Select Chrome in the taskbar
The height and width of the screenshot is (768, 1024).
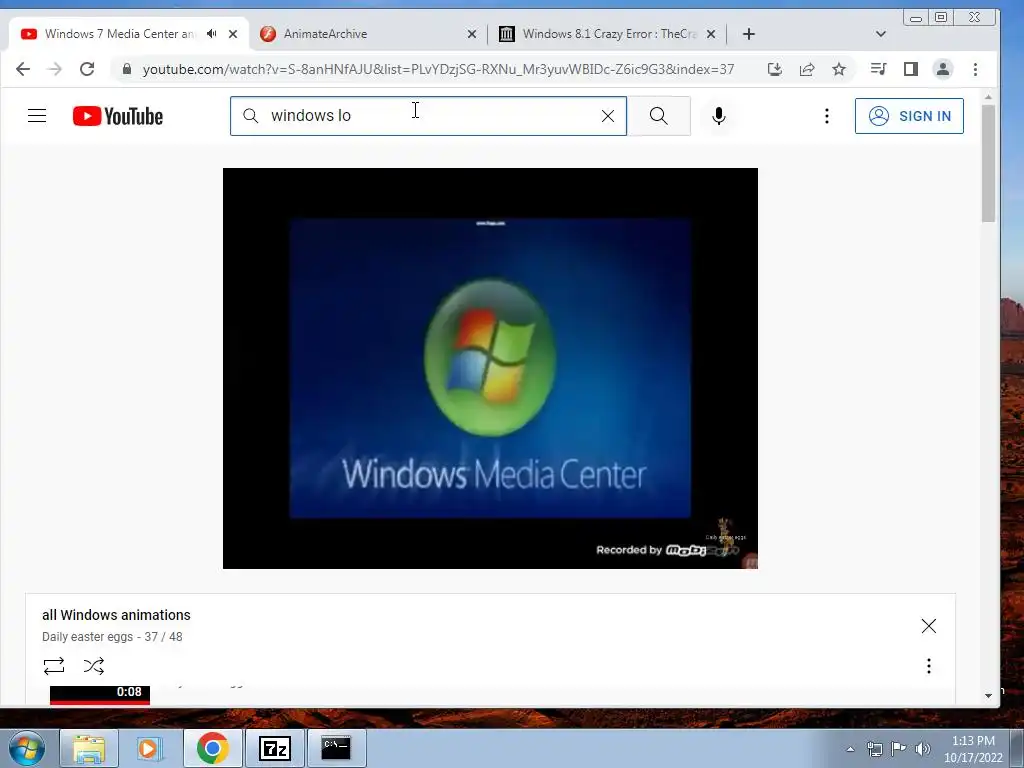[212, 748]
